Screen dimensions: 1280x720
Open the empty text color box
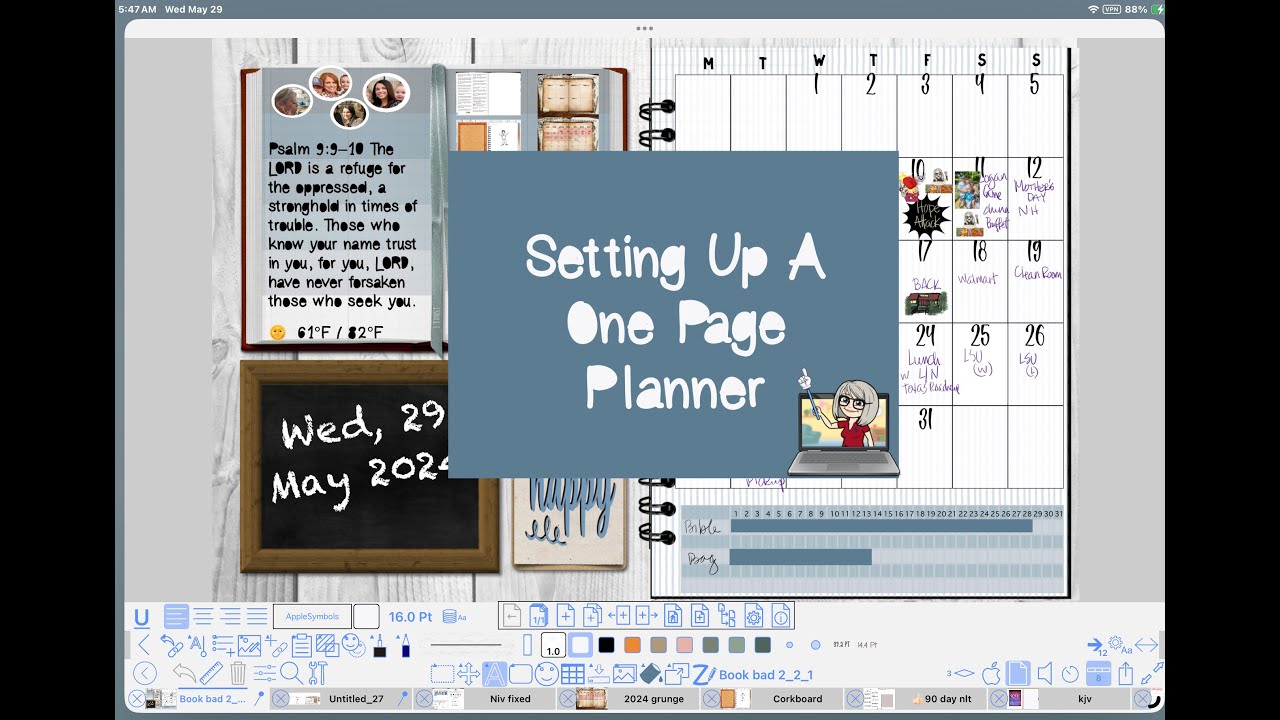click(366, 617)
